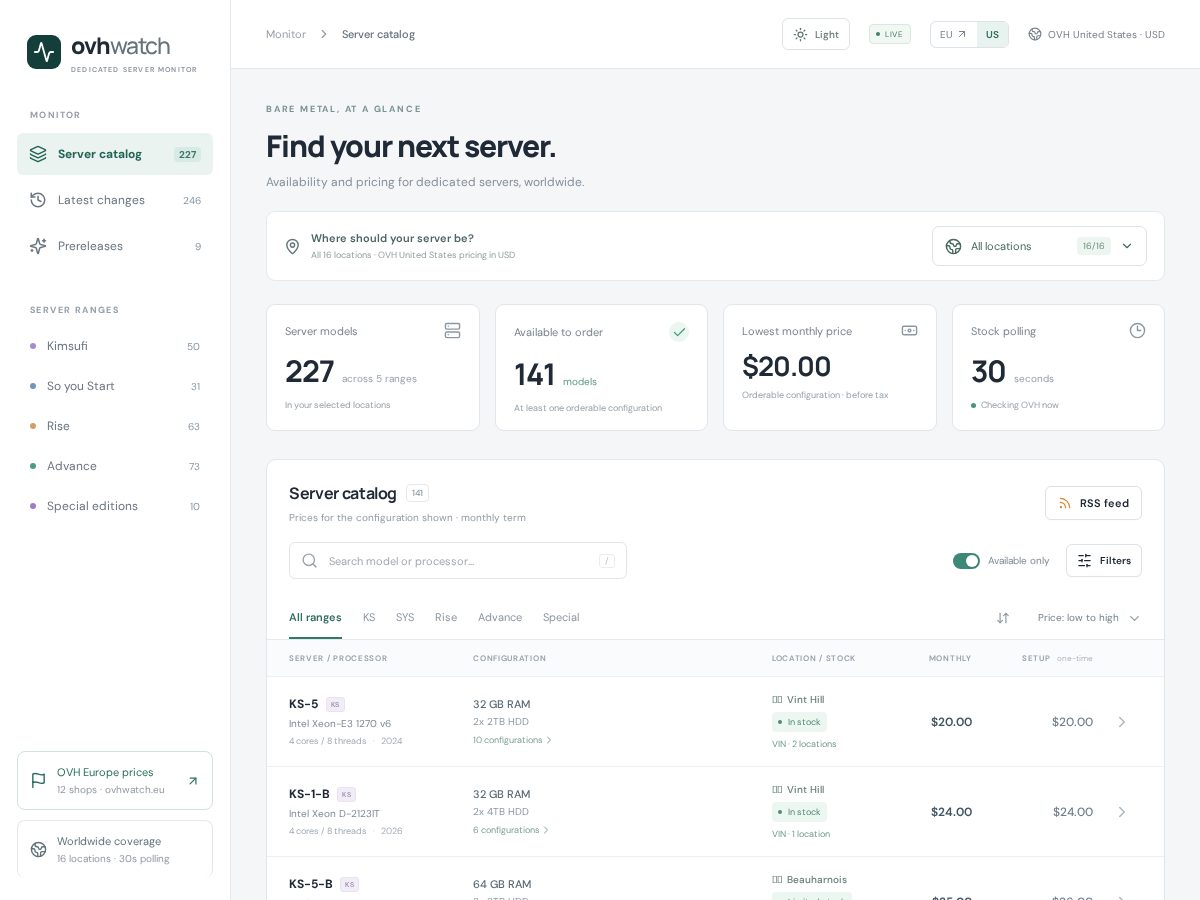Click the $24.00 monthly price for KS-1-B

point(951,812)
